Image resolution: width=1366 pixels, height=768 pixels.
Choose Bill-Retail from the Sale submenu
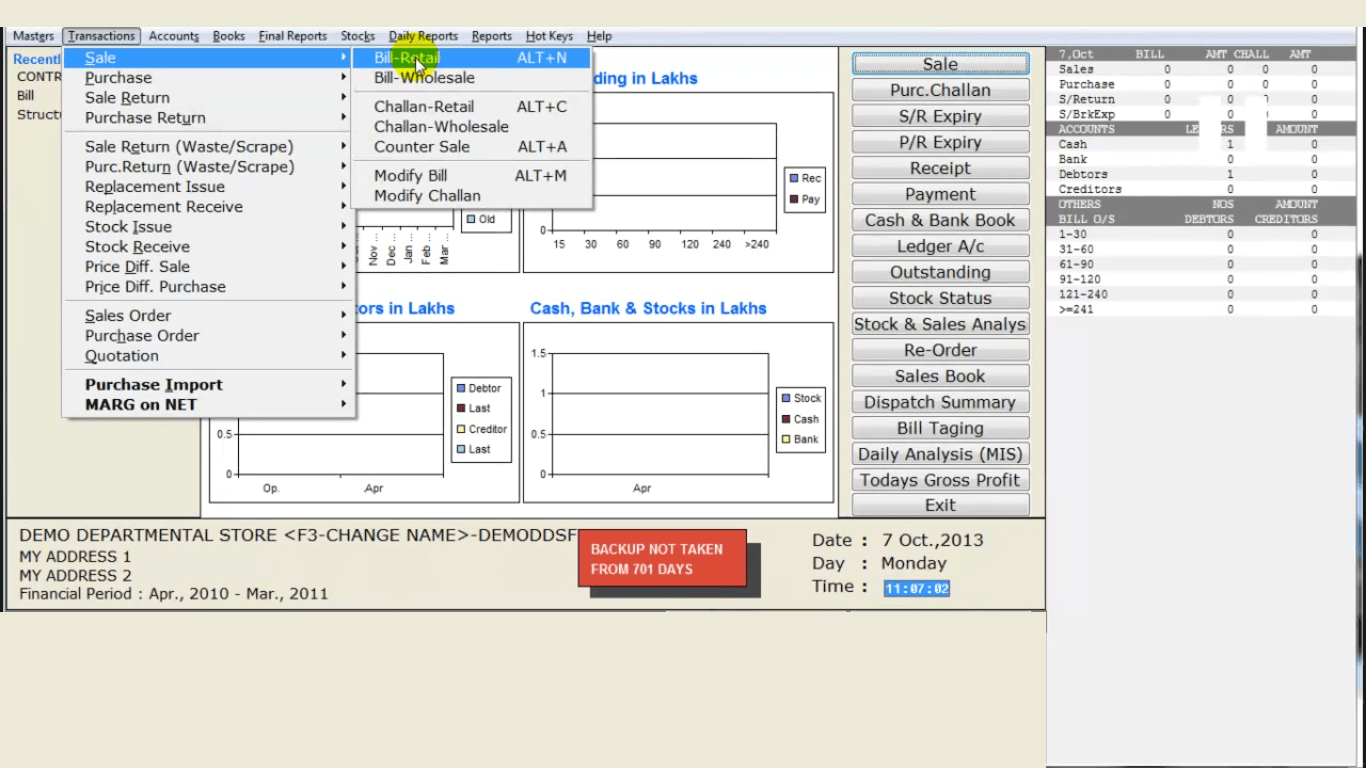tap(471, 58)
